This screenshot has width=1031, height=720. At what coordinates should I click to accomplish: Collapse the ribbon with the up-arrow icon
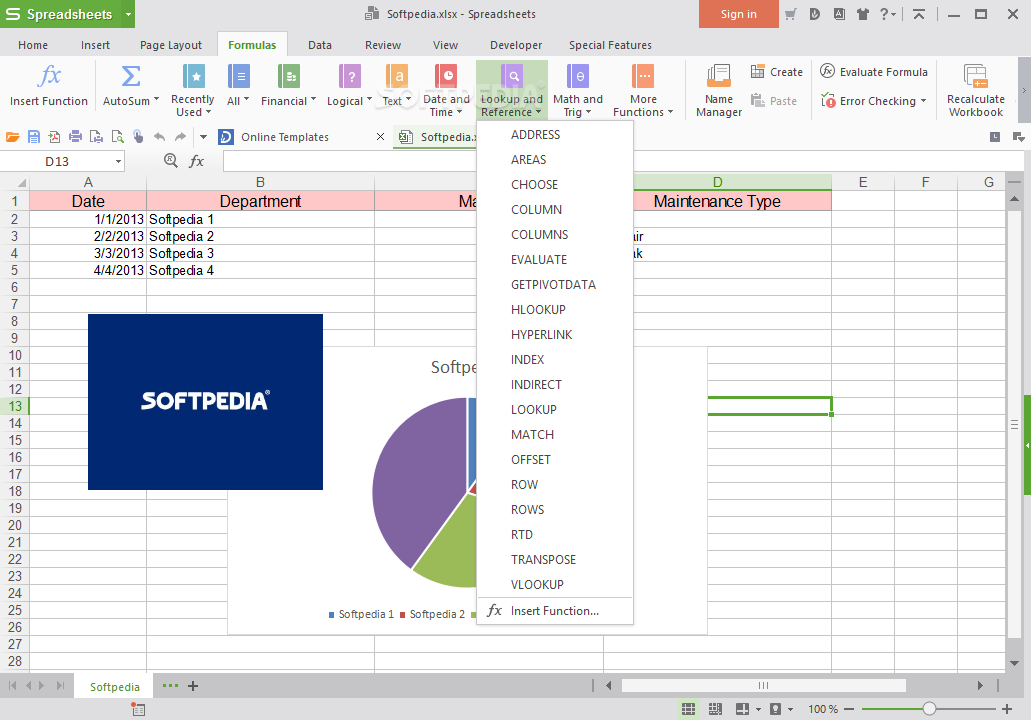(x=919, y=14)
